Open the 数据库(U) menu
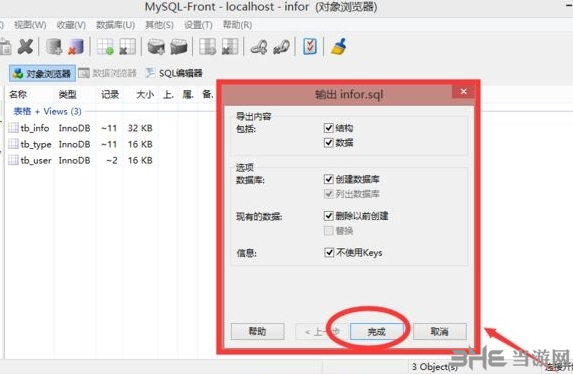The width and height of the screenshot is (573, 374). tap(115, 25)
